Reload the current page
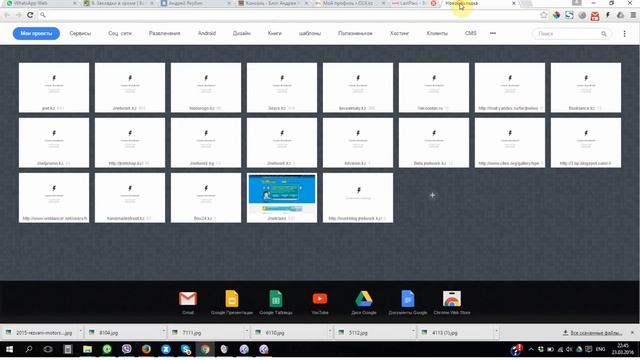The height and width of the screenshot is (360, 640). (30, 15)
